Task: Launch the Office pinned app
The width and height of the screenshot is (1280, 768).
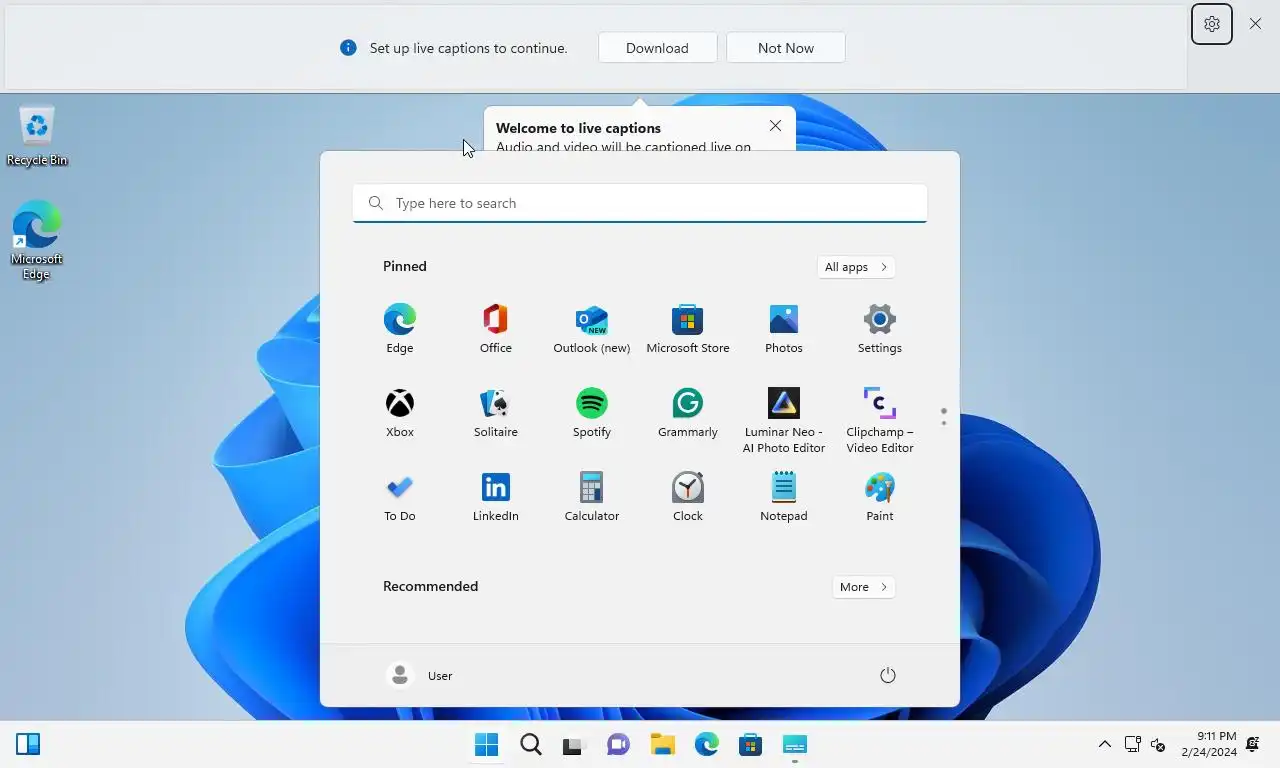Action: pos(495,329)
